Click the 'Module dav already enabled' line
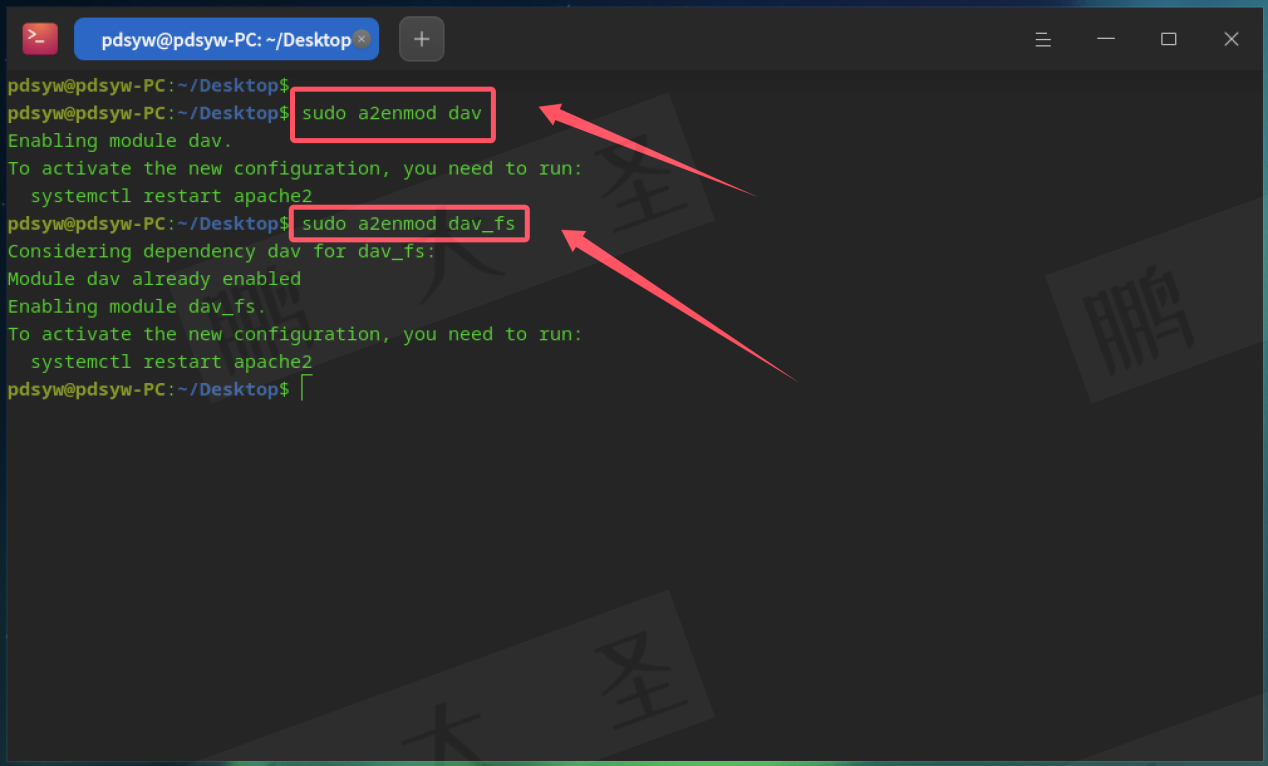The image size is (1268, 766). pos(154,279)
